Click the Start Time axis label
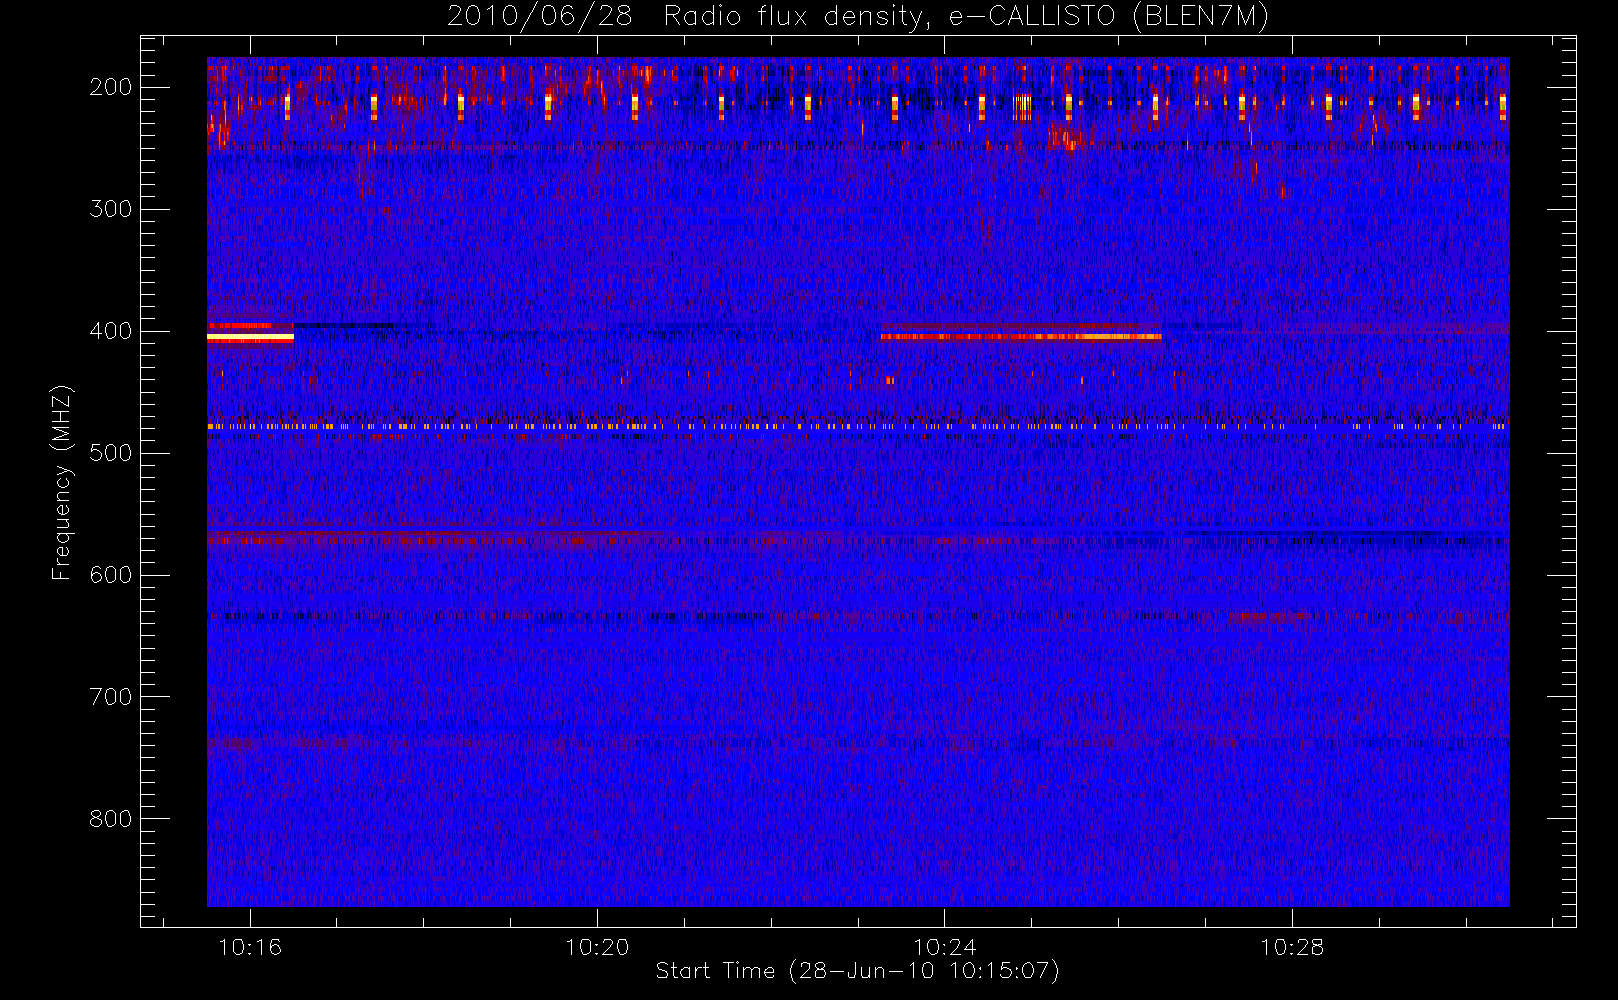The height and width of the screenshot is (1000, 1618). (x=857, y=971)
